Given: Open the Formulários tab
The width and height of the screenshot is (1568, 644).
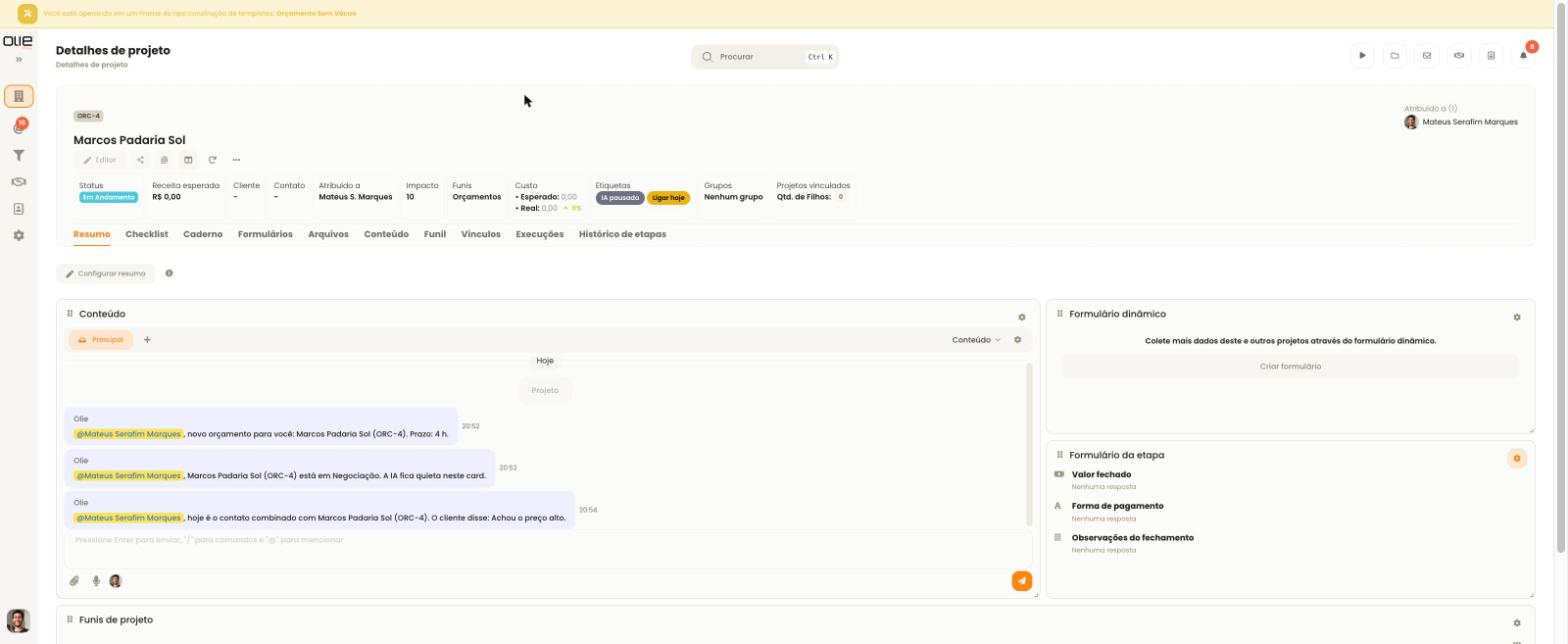Looking at the screenshot, I should click(265, 234).
